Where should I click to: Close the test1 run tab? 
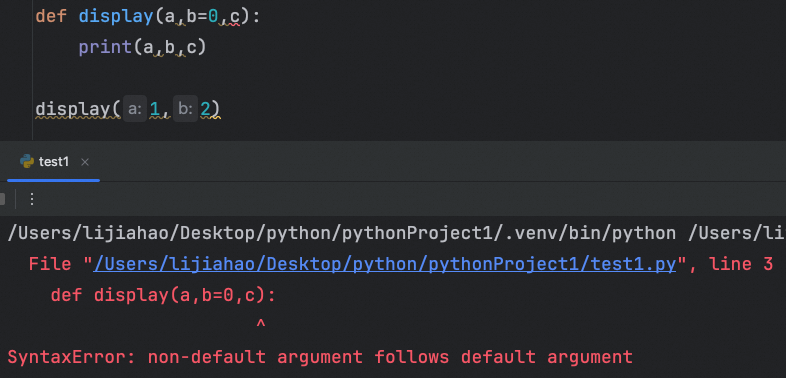click(85, 162)
